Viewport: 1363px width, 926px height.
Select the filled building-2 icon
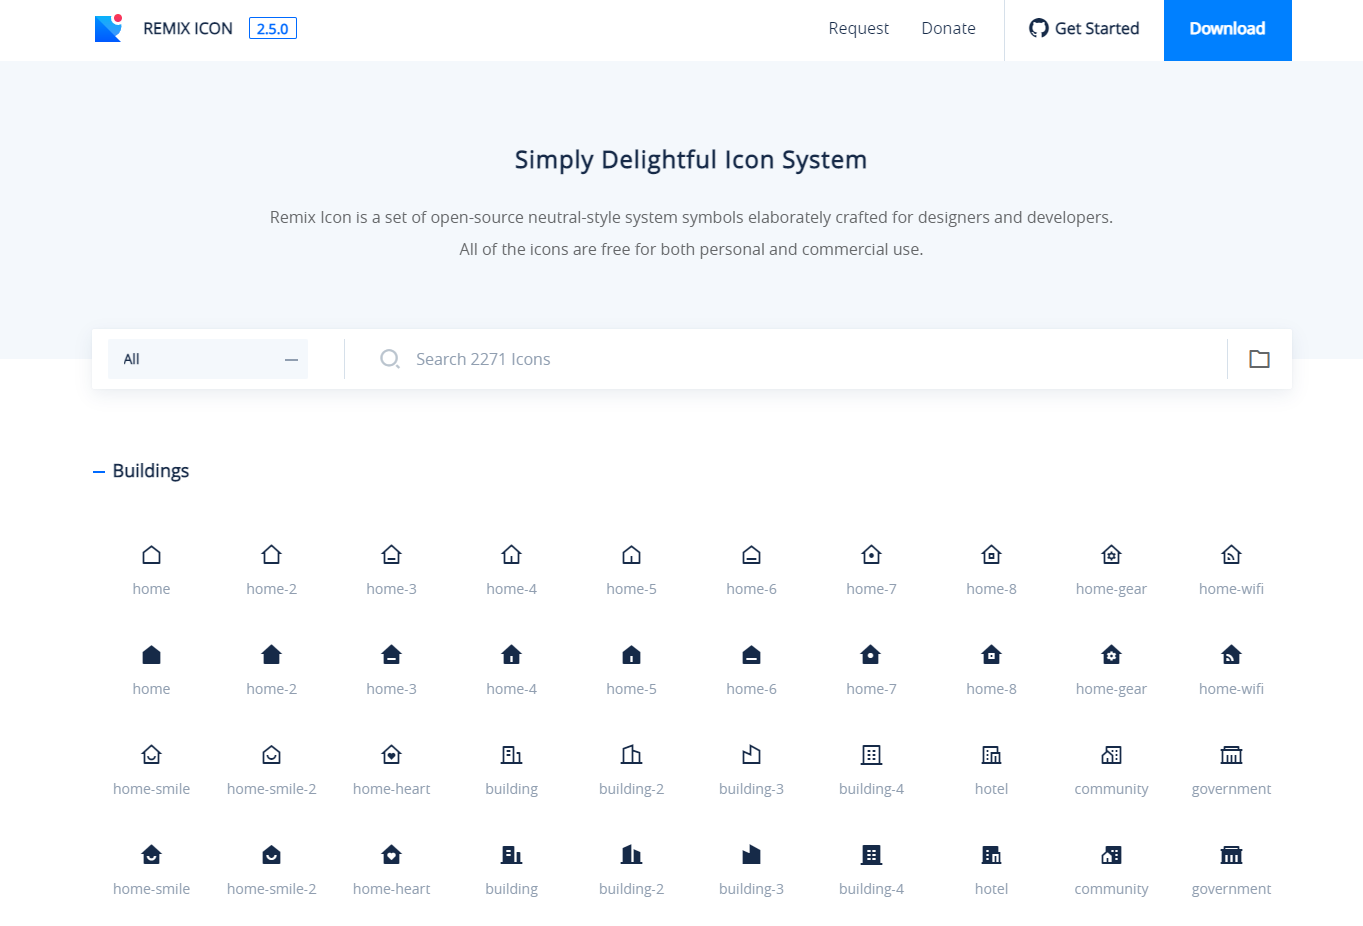(x=631, y=855)
